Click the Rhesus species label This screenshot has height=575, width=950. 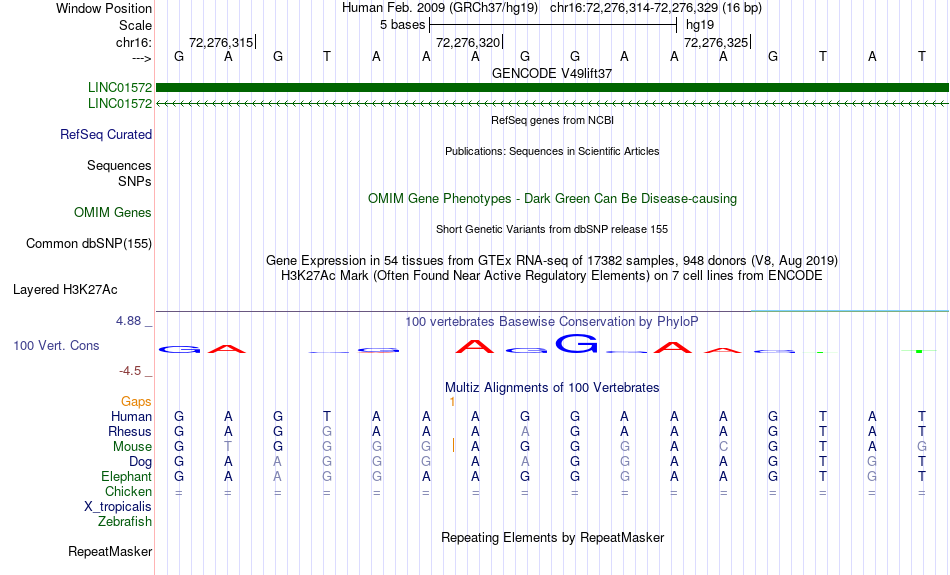point(130,432)
